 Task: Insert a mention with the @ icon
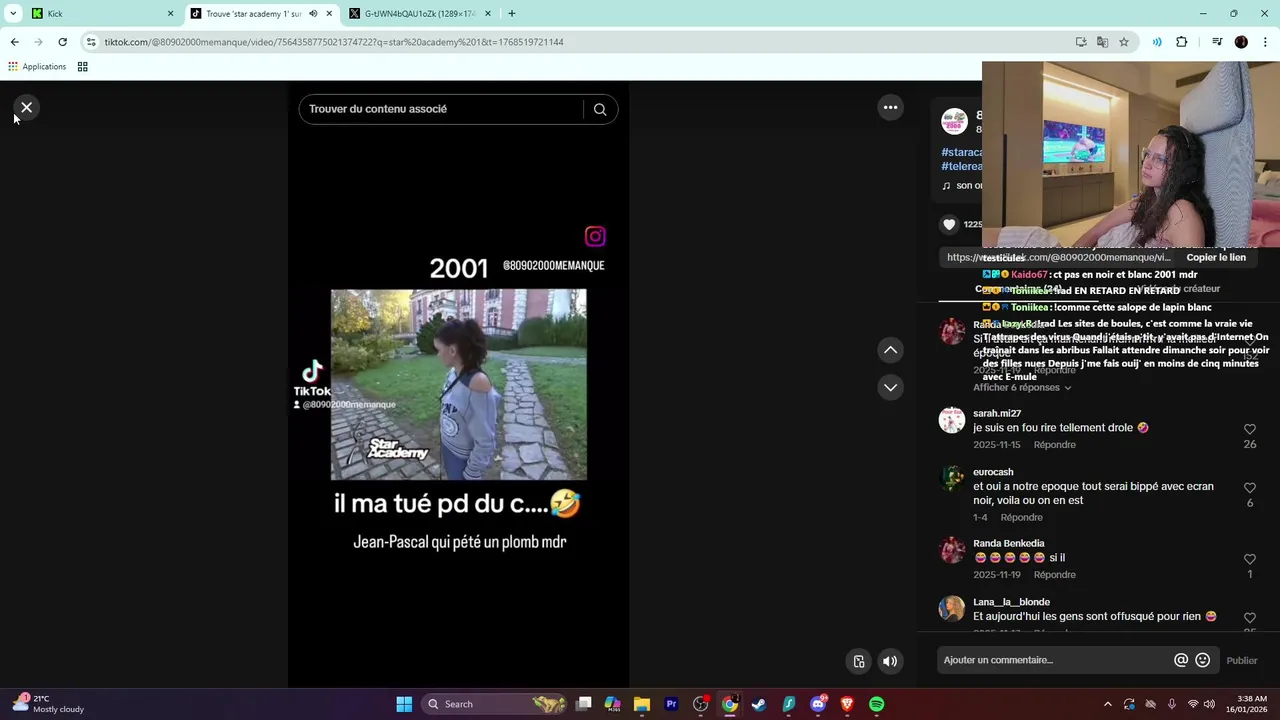click(1181, 660)
